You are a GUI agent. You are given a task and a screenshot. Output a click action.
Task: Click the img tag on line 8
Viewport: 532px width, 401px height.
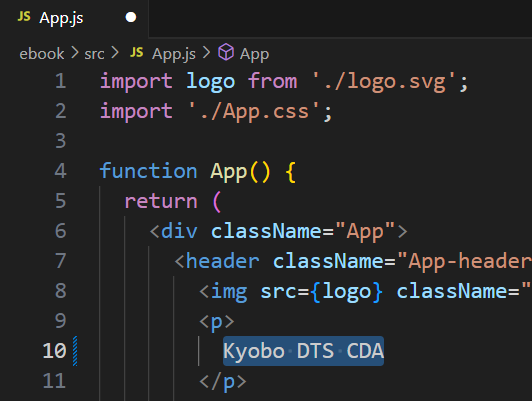(229, 292)
